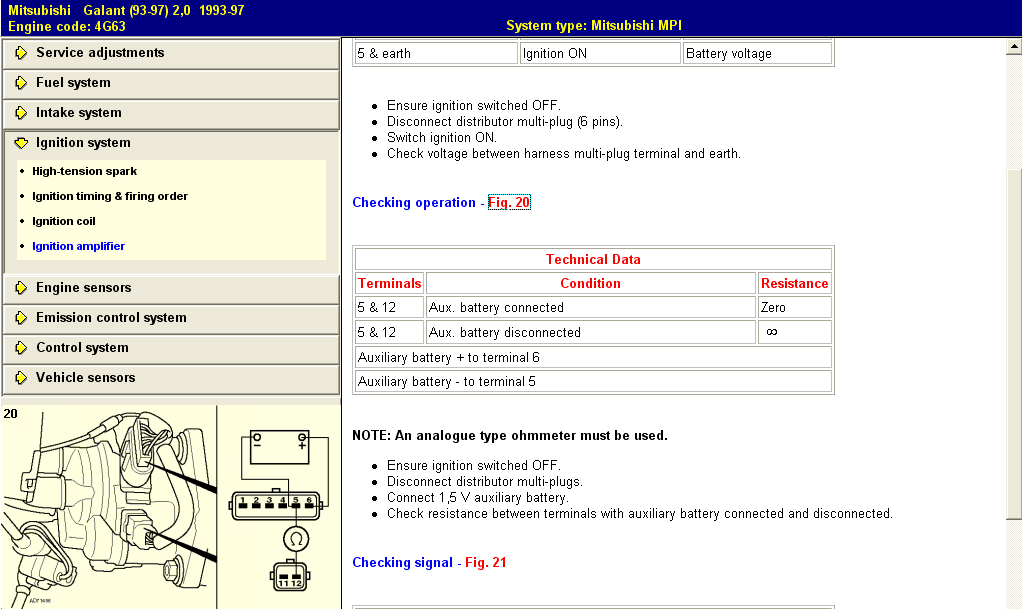Click the Technical Data table title
The height and width of the screenshot is (609, 1022).
[x=593, y=260]
